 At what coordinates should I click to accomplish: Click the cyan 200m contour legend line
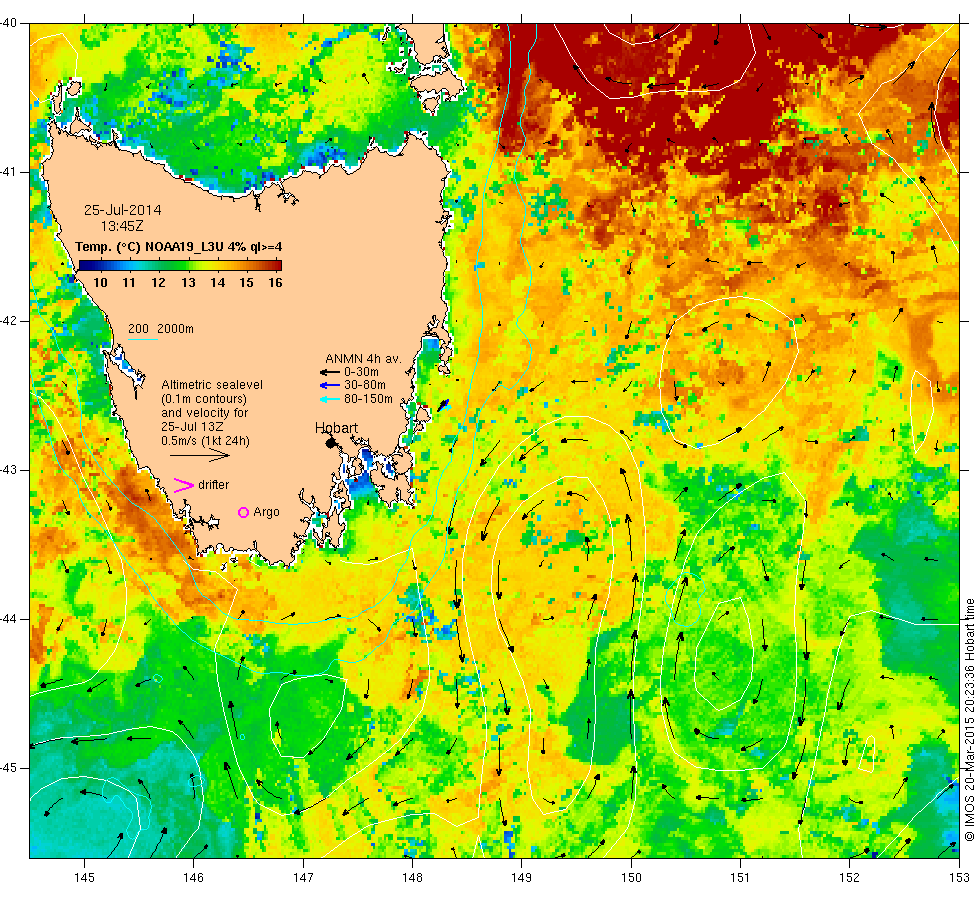(142, 339)
